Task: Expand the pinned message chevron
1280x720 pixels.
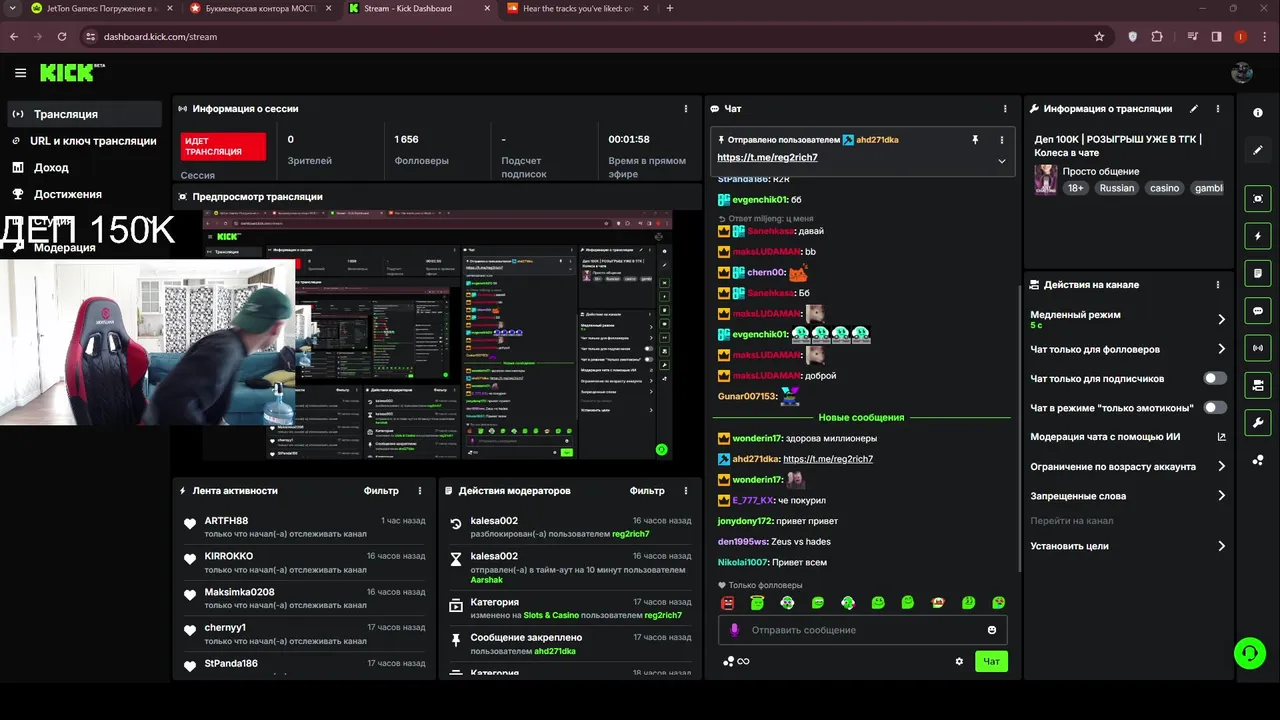Action: pyautogui.click(x=1002, y=161)
